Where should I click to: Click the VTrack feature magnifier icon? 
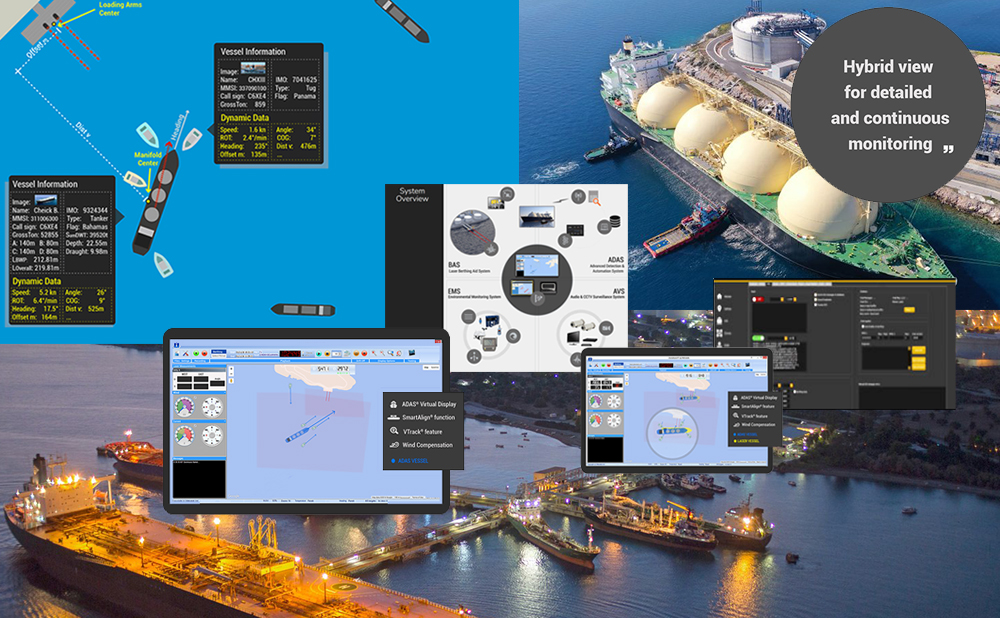395,431
